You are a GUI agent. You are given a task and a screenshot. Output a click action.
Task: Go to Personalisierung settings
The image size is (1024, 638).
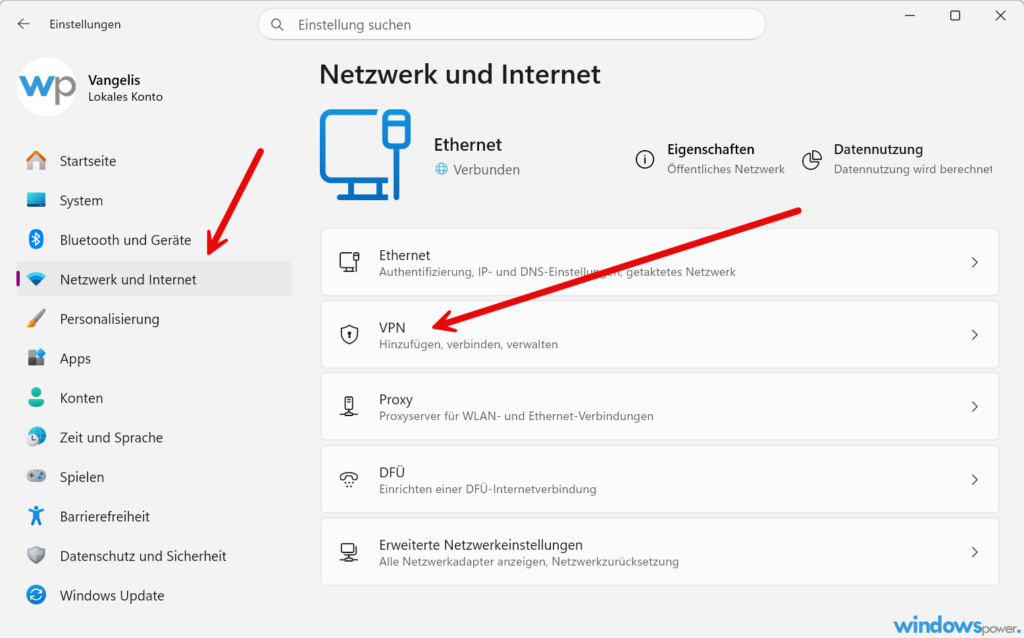[x=154, y=319]
